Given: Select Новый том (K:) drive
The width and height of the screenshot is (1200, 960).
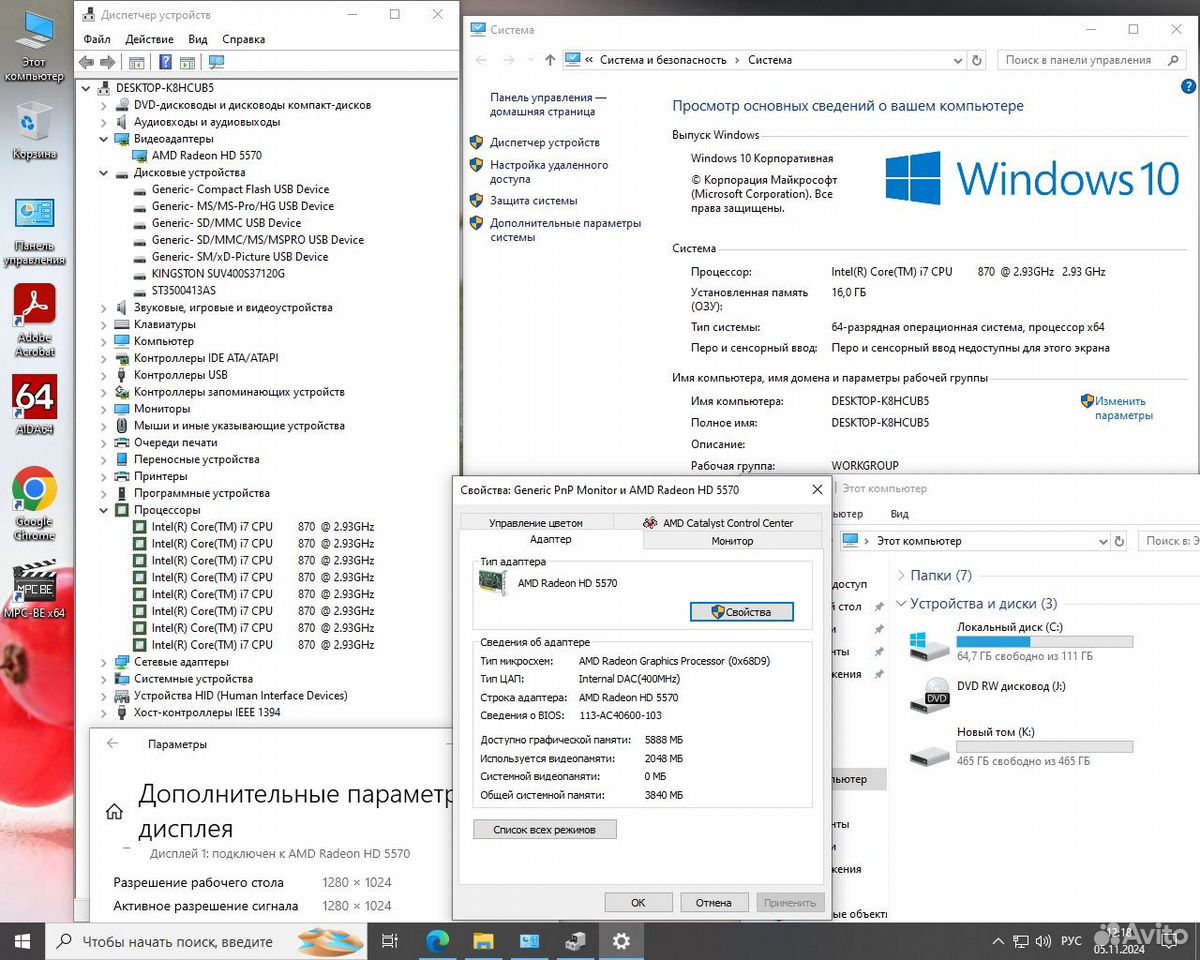Looking at the screenshot, I should tap(1020, 747).
